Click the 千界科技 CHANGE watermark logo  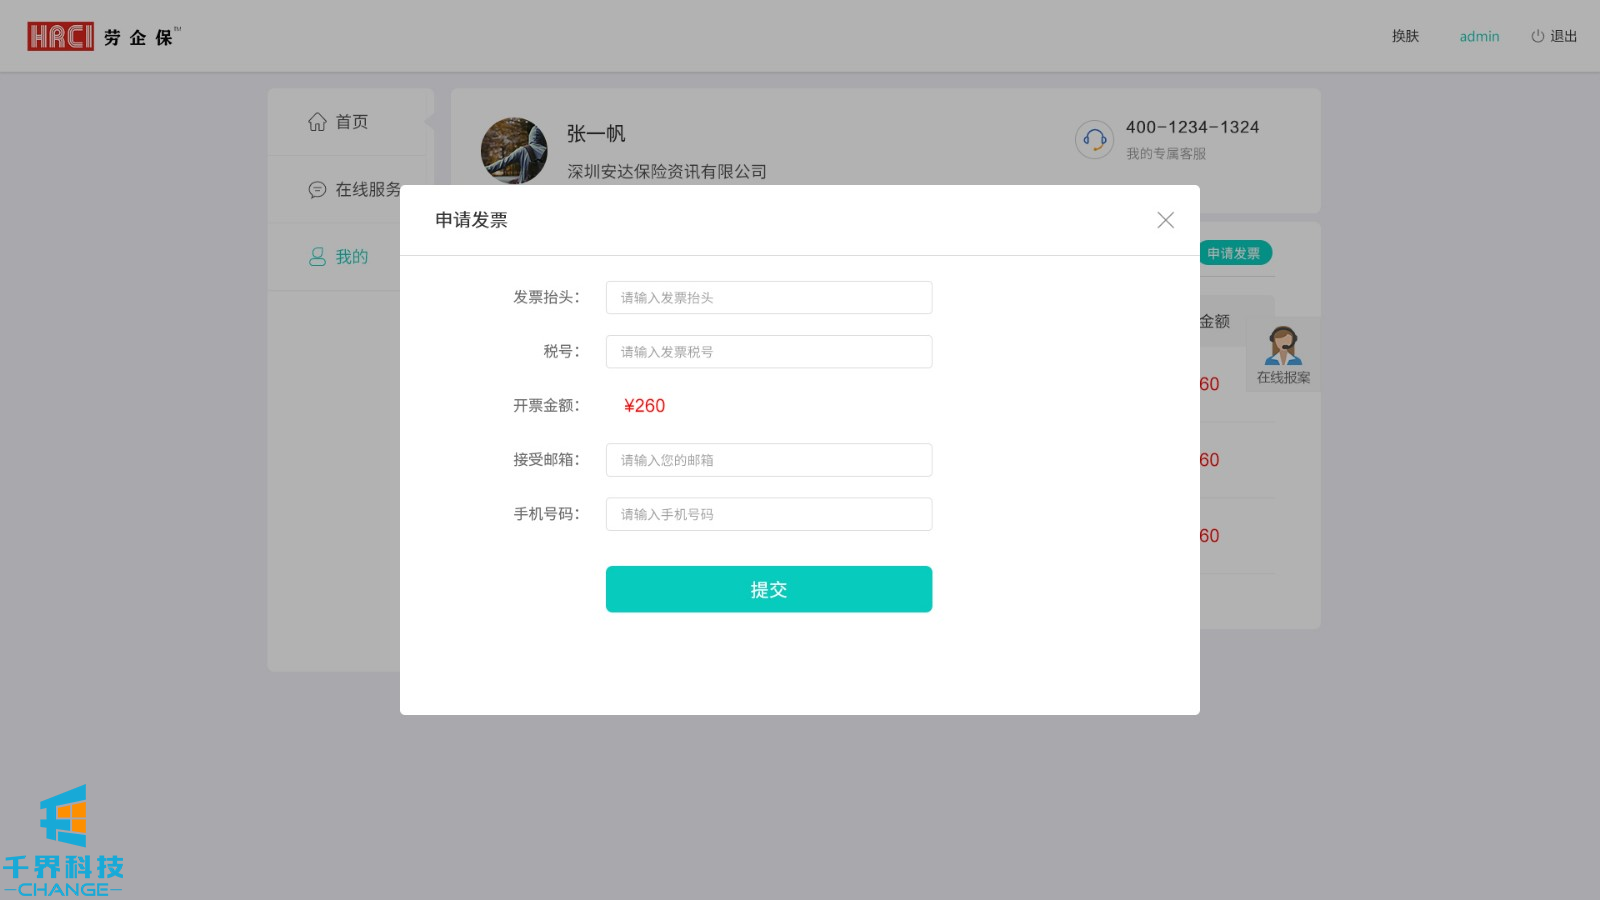(63, 842)
